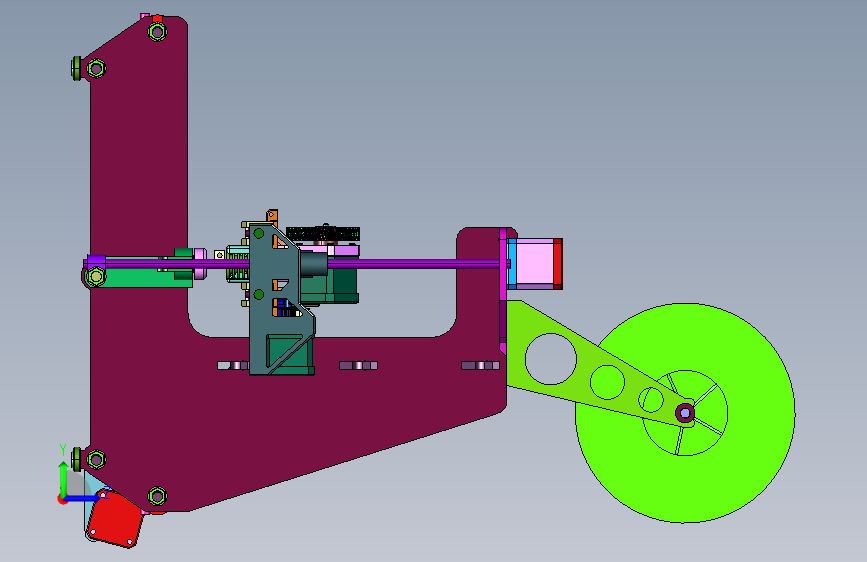Click the 'Y' axis label
This screenshot has width=867, height=562.
click(63, 450)
